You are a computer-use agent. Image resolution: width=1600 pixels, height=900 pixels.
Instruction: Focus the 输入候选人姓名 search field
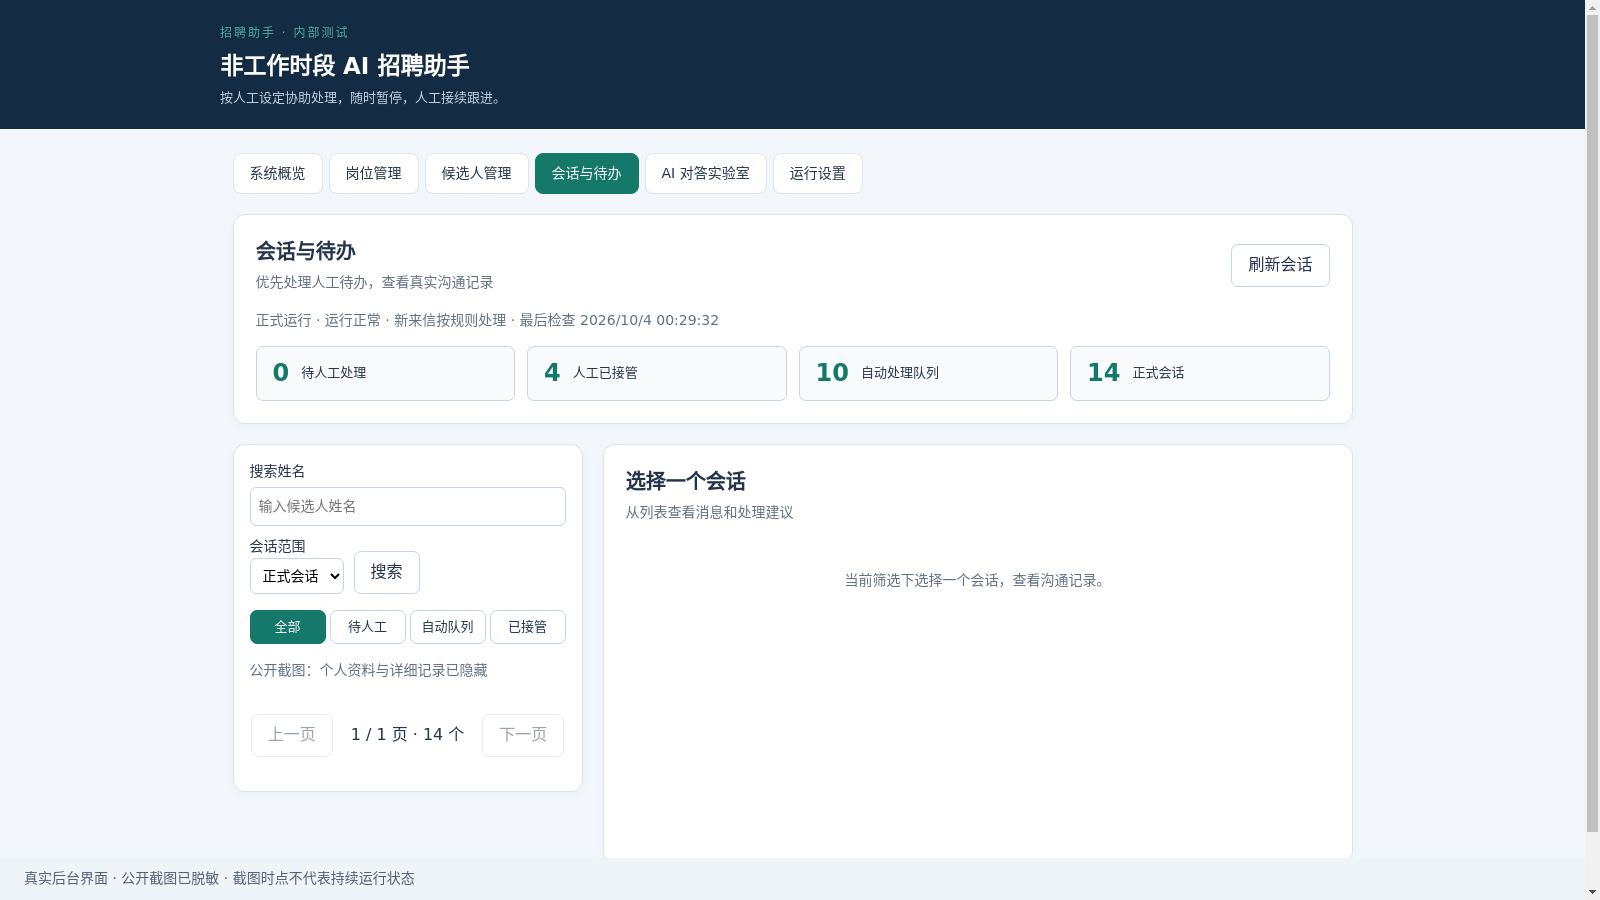408,506
